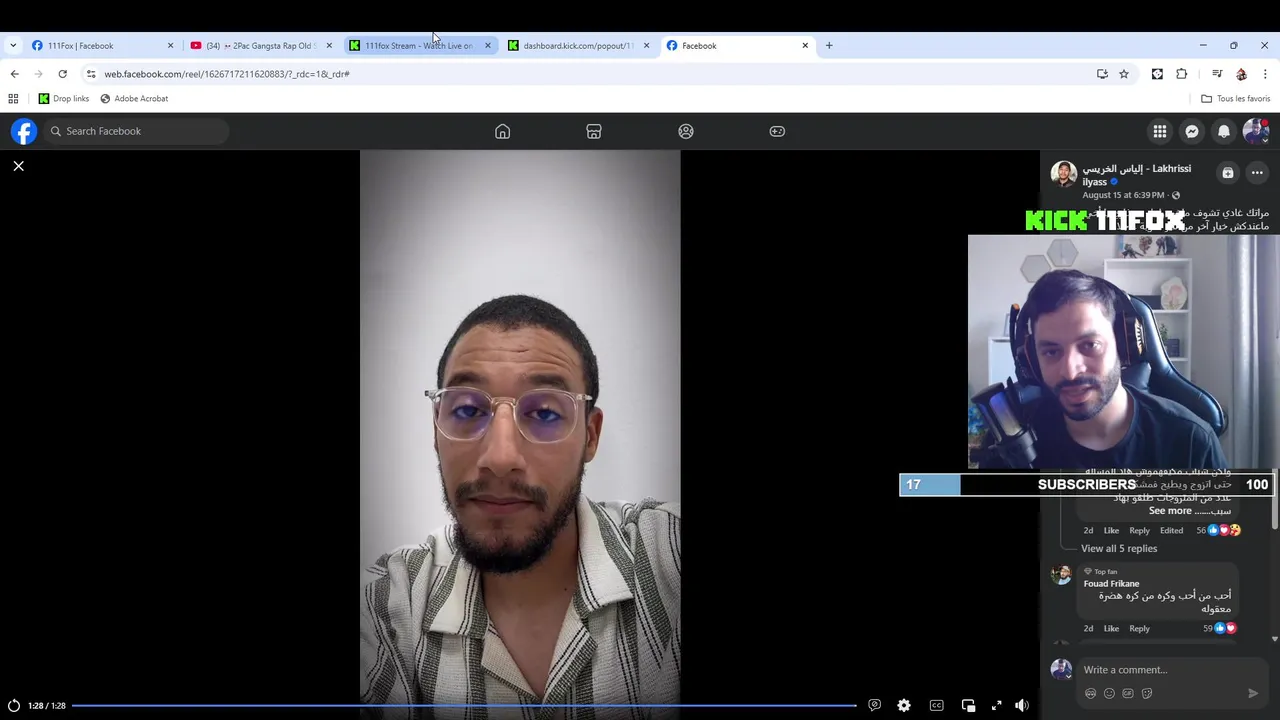Close the reel viewer with X

tap(18, 166)
